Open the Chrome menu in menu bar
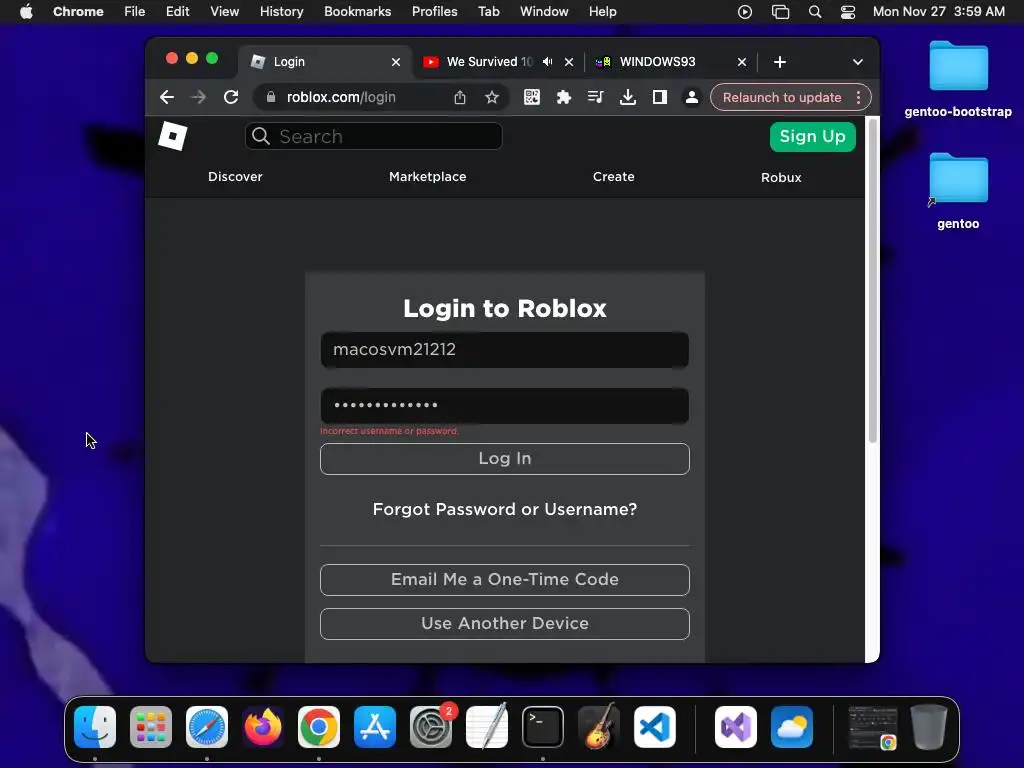The width and height of the screenshot is (1024, 768). point(78,12)
